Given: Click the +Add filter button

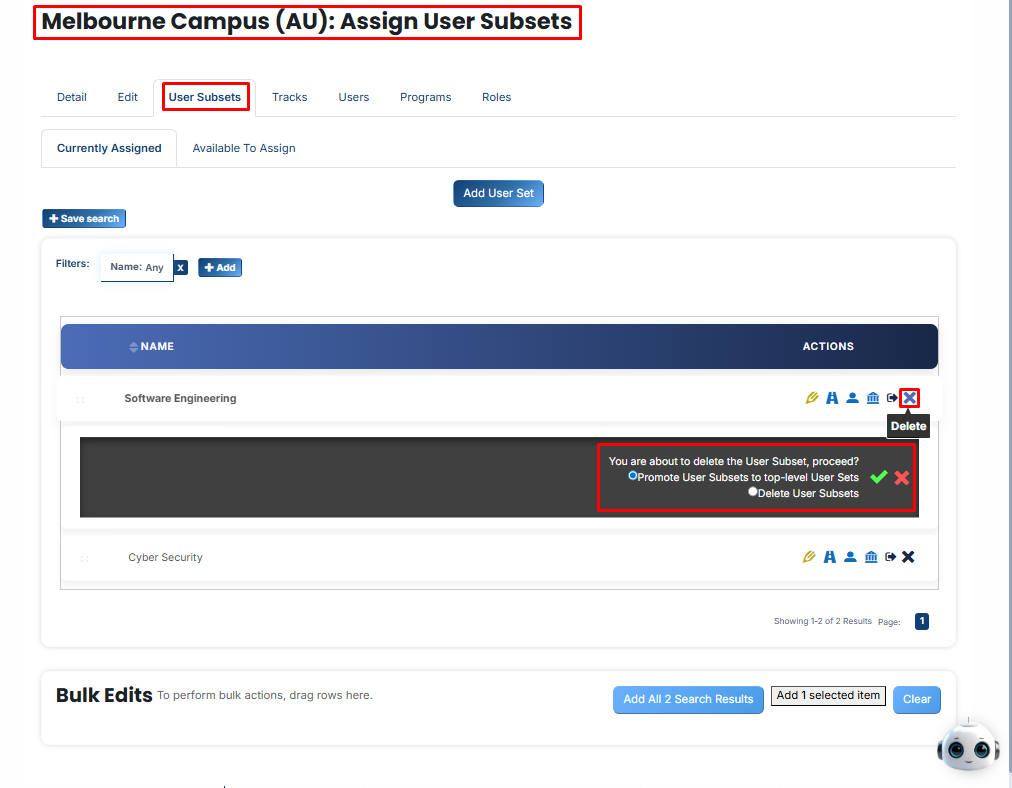Looking at the screenshot, I should tap(220, 267).
